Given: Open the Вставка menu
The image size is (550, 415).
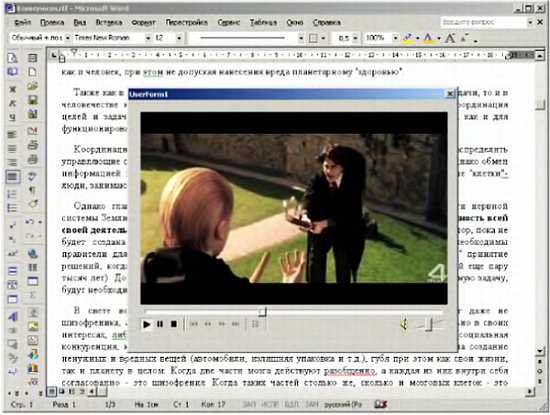Looking at the screenshot, I should pos(109,22).
